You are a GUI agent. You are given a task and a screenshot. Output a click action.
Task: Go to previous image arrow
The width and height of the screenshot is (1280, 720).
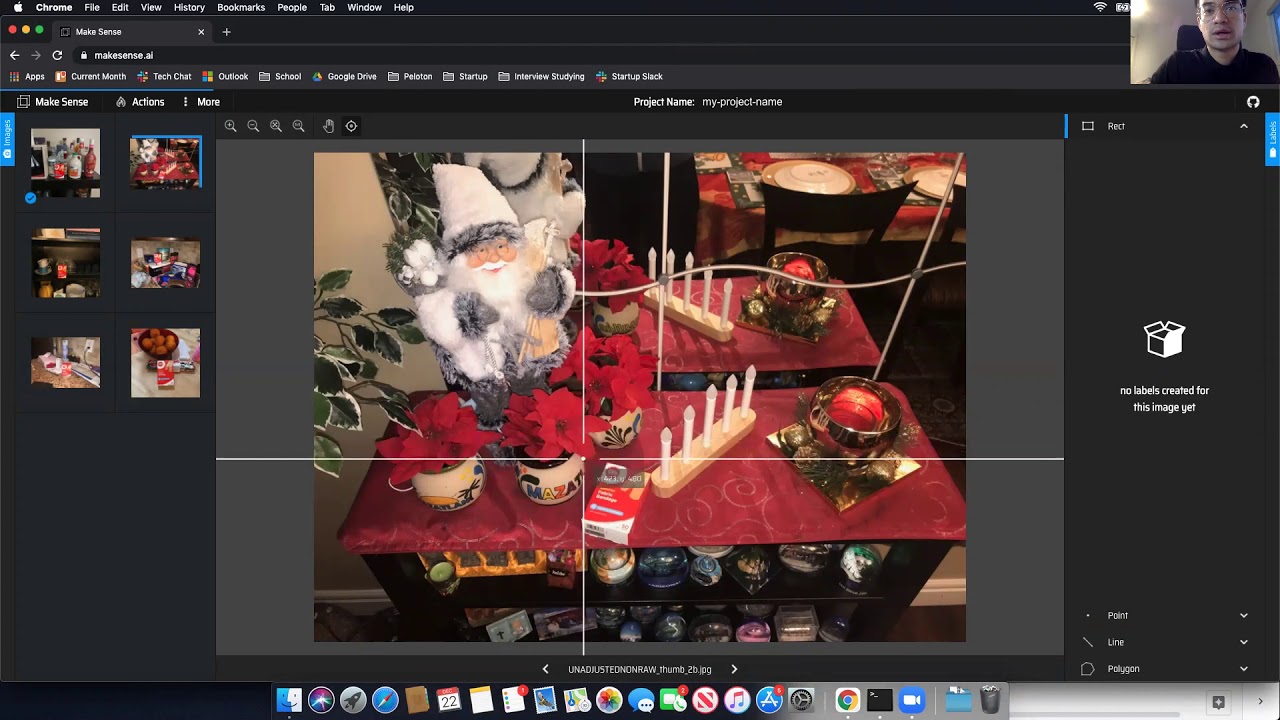(x=545, y=669)
